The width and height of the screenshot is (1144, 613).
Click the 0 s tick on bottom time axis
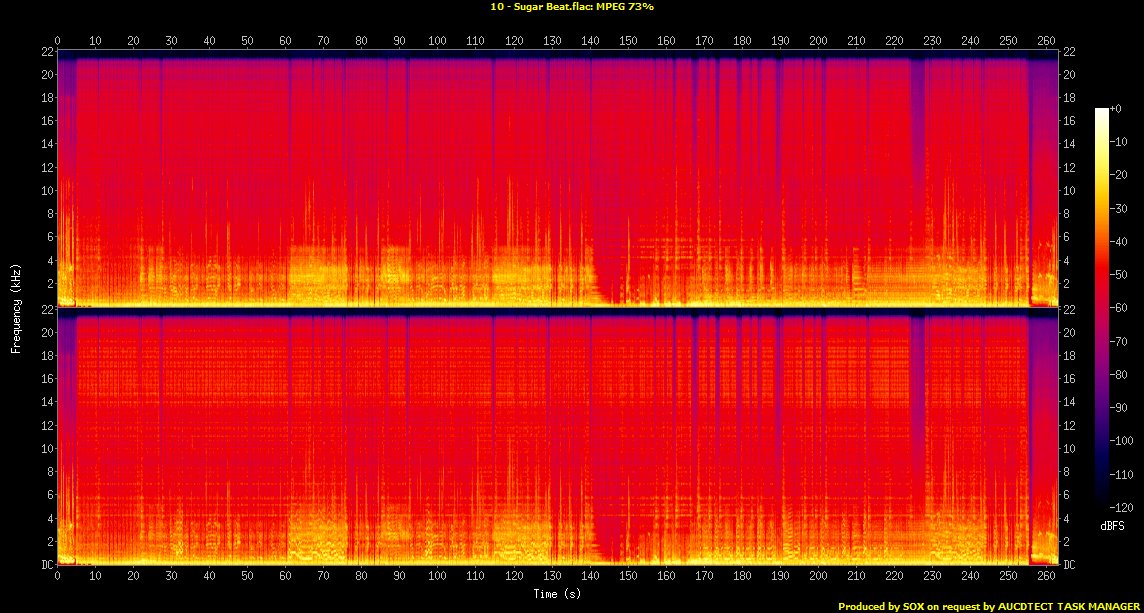click(57, 576)
